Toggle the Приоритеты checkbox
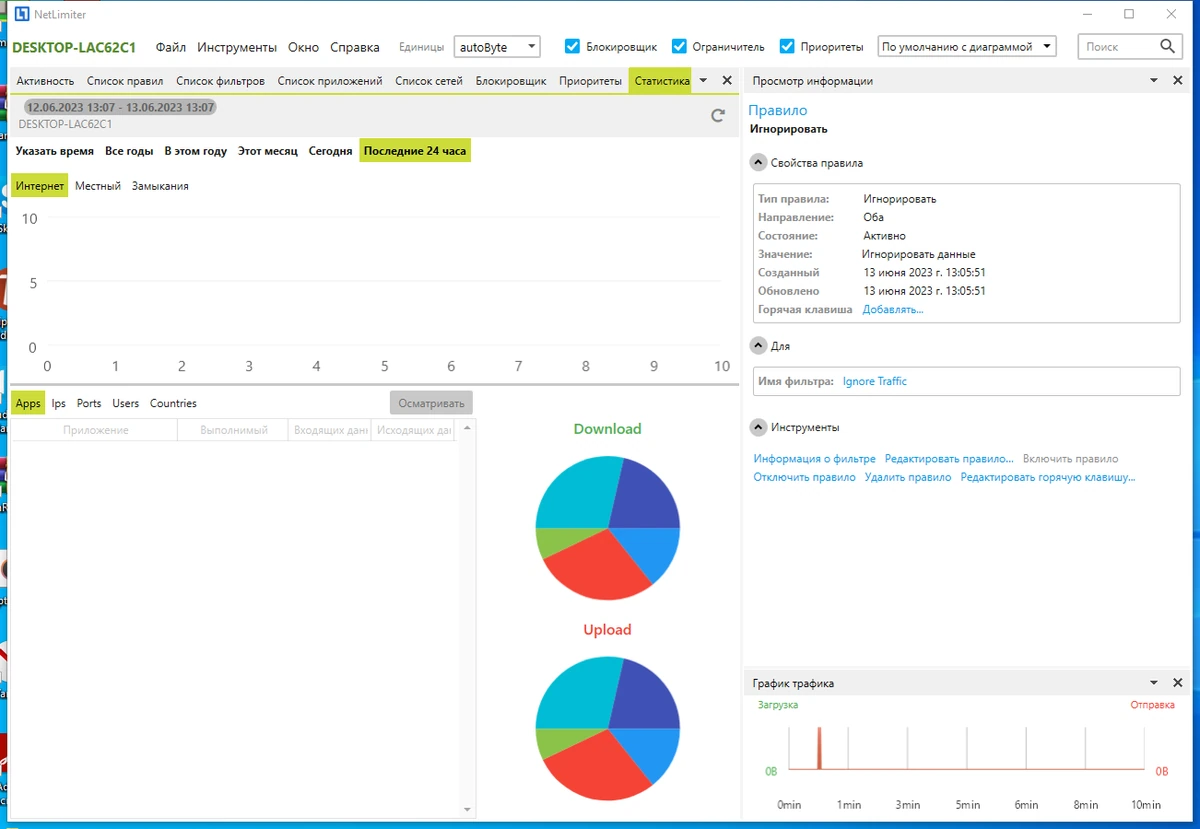 click(x=787, y=46)
